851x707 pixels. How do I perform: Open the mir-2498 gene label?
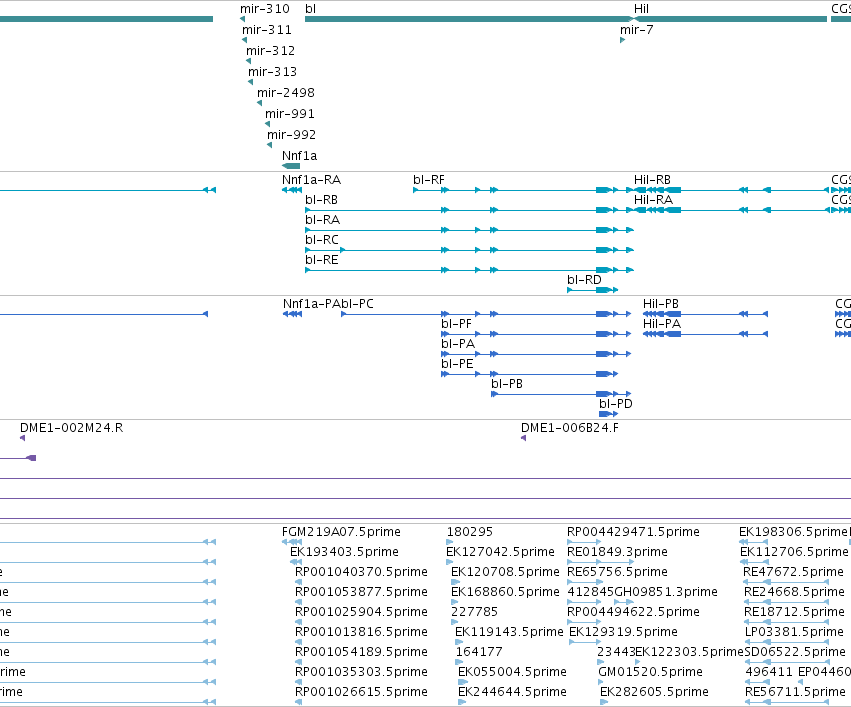[286, 93]
